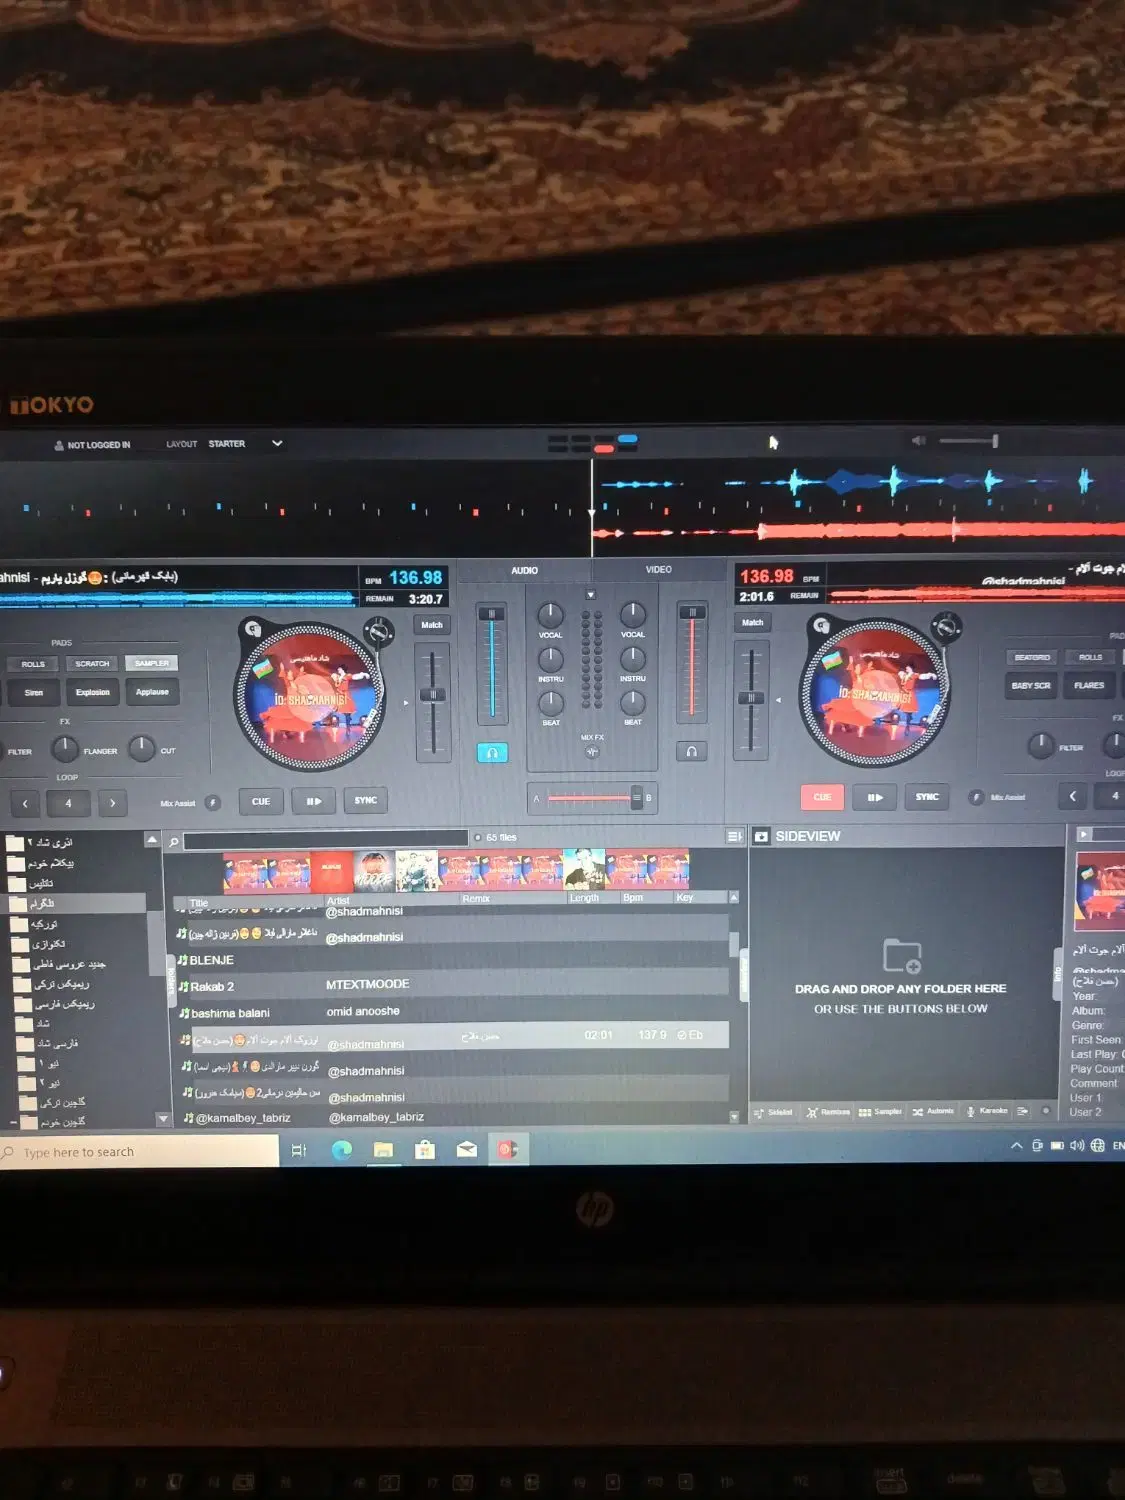The width and height of the screenshot is (1125, 1500).
Task: Click right deck turntable search icon
Action: pyautogui.click(x=821, y=625)
